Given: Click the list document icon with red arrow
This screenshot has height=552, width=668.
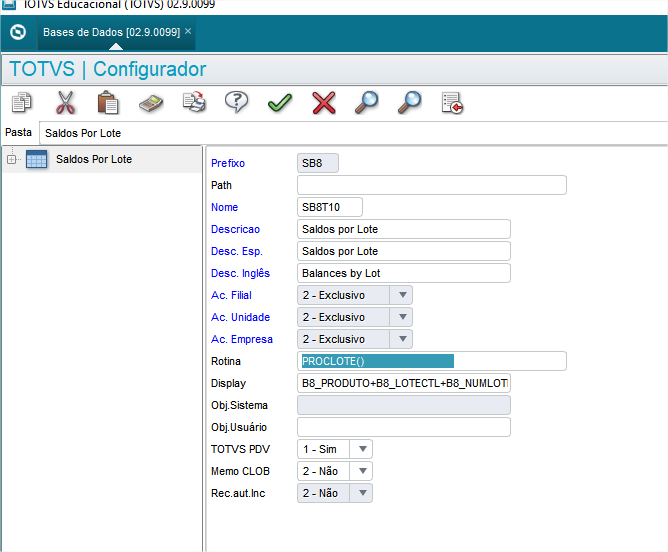Looking at the screenshot, I should 452,103.
